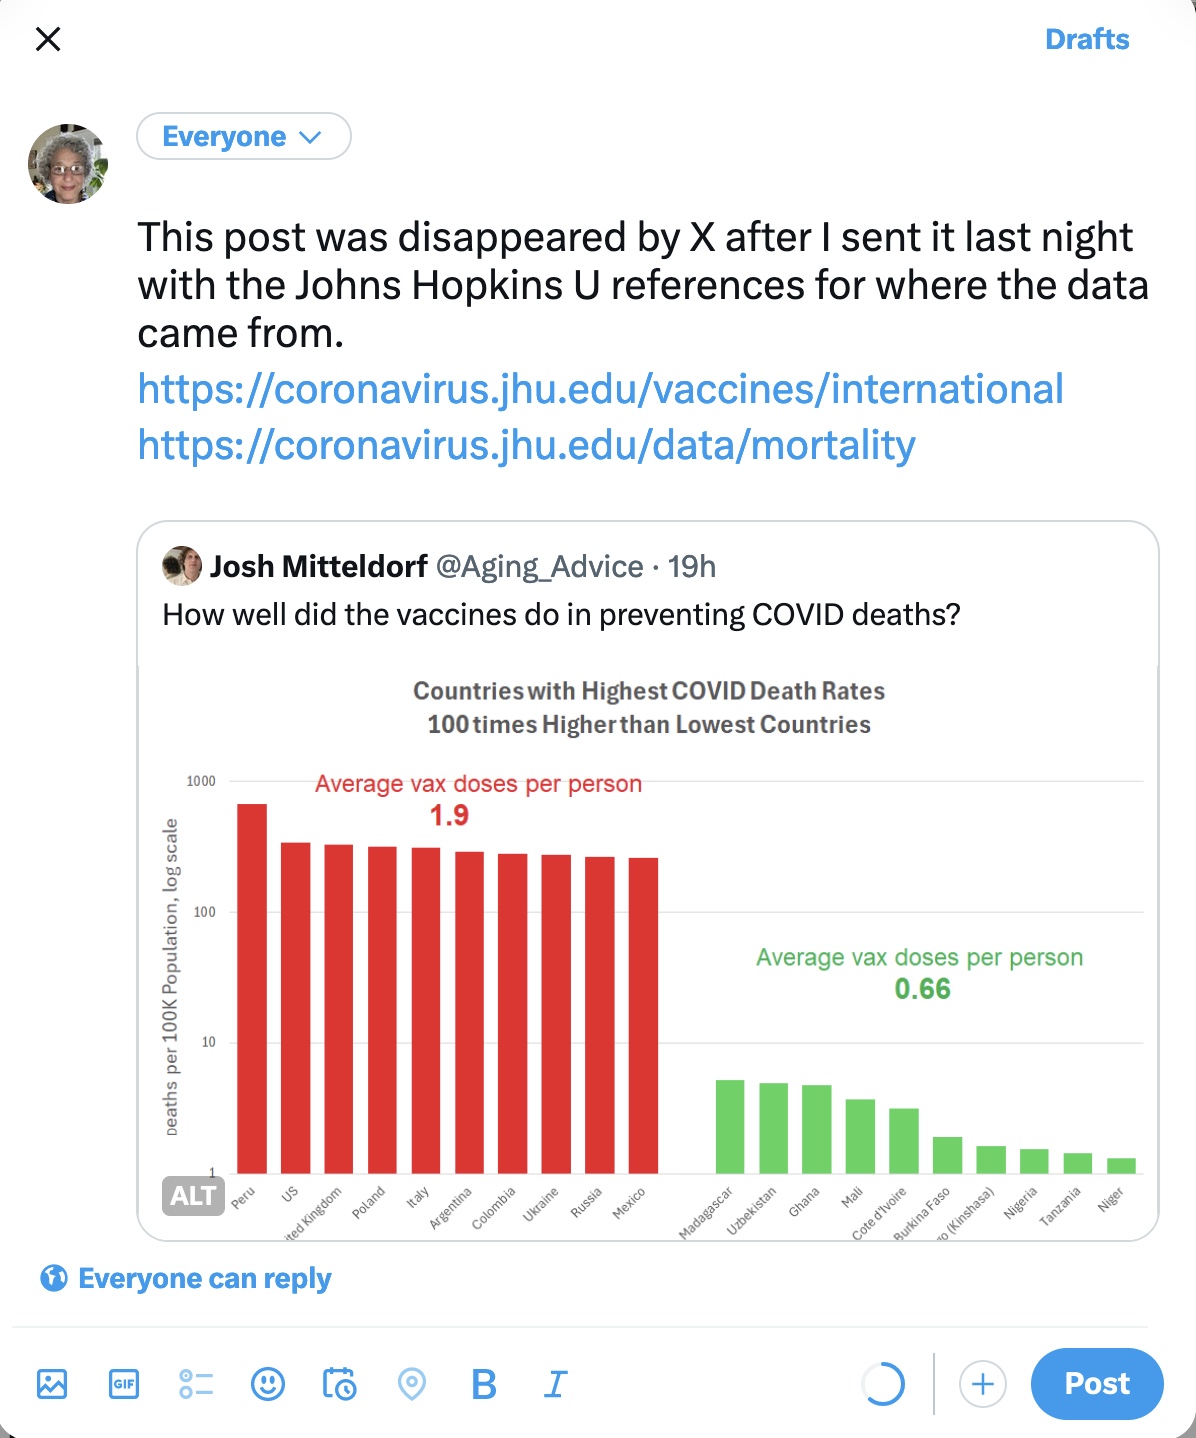Schedule the post with calendar icon
1196x1438 pixels.
[340, 1384]
